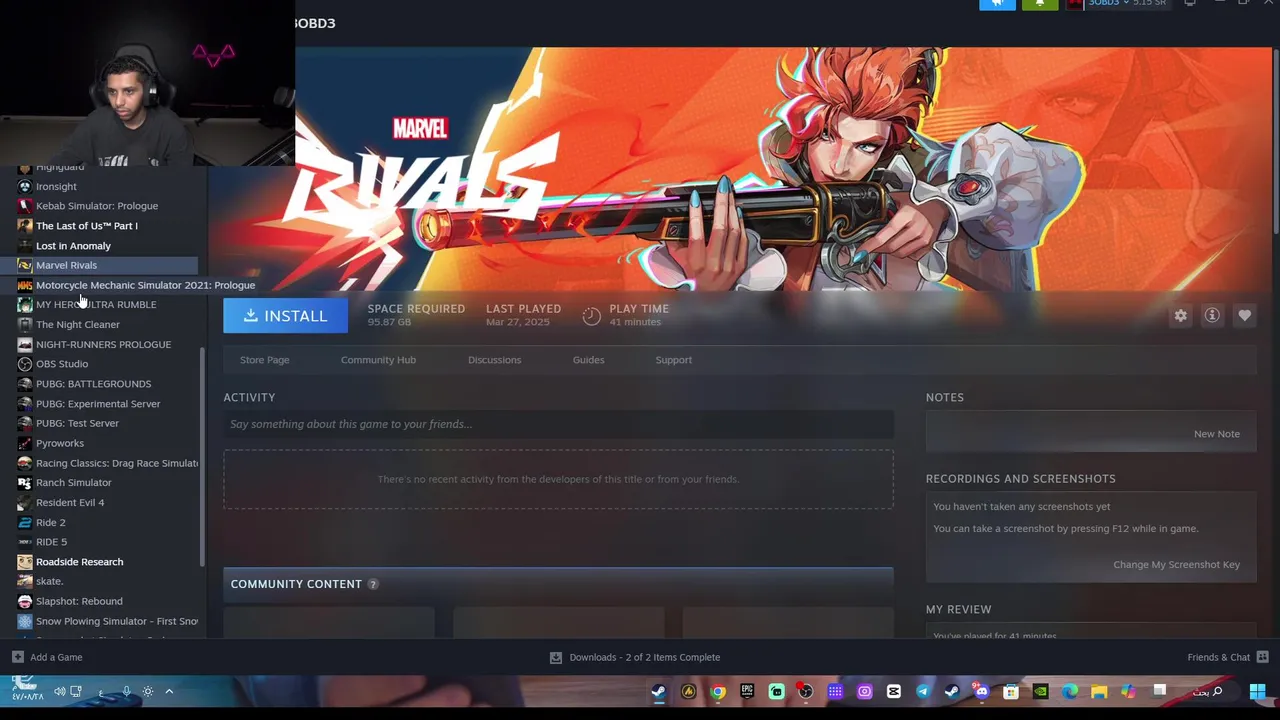Open Downloads 2 of 2 Items Complete
Image resolution: width=1280 pixels, height=720 pixels.
coord(644,657)
